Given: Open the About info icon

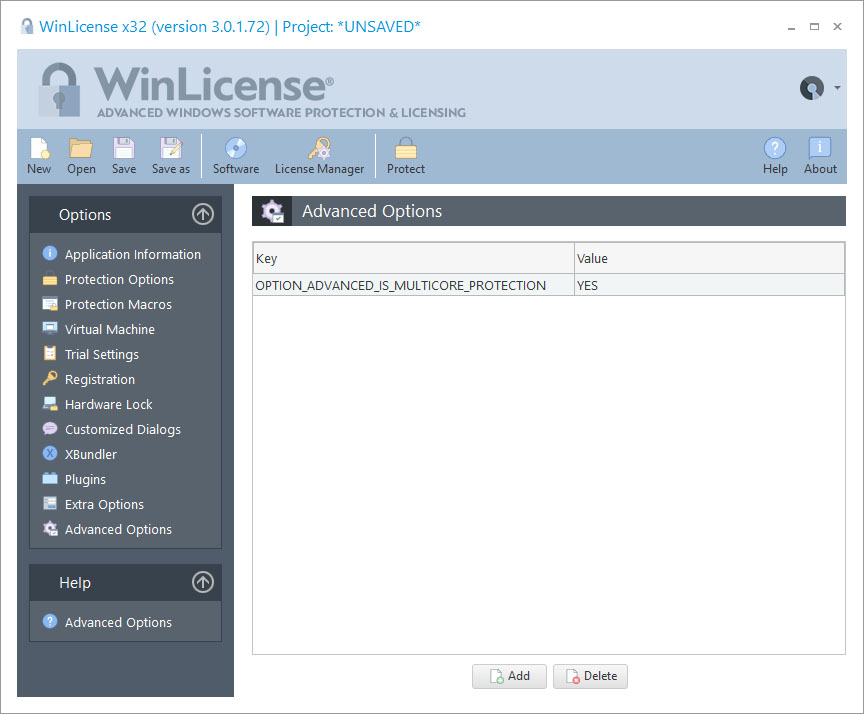Looking at the screenshot, I should pos(820,149).
